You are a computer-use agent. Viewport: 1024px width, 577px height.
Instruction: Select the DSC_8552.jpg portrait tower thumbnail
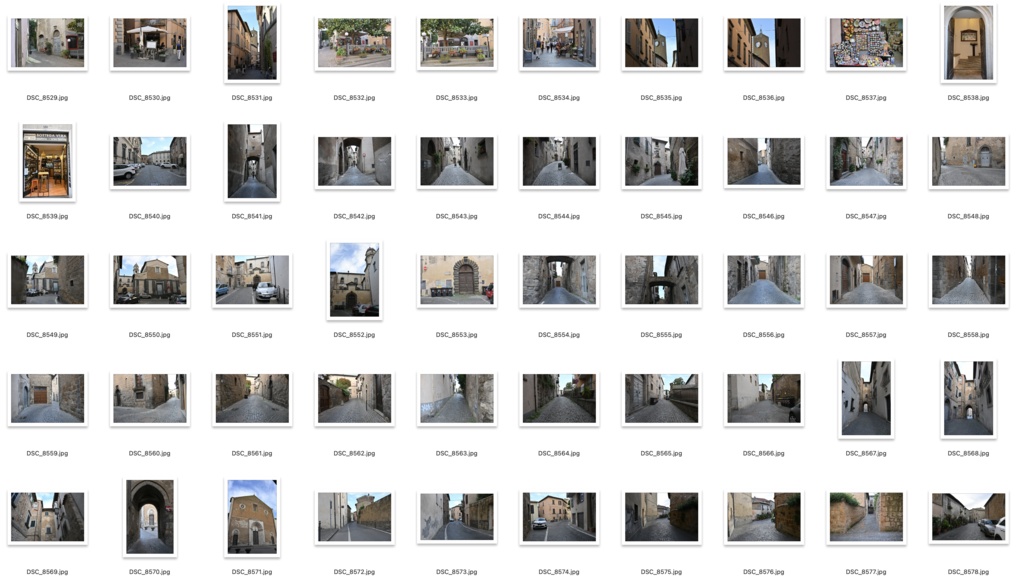tap(355, 280)
